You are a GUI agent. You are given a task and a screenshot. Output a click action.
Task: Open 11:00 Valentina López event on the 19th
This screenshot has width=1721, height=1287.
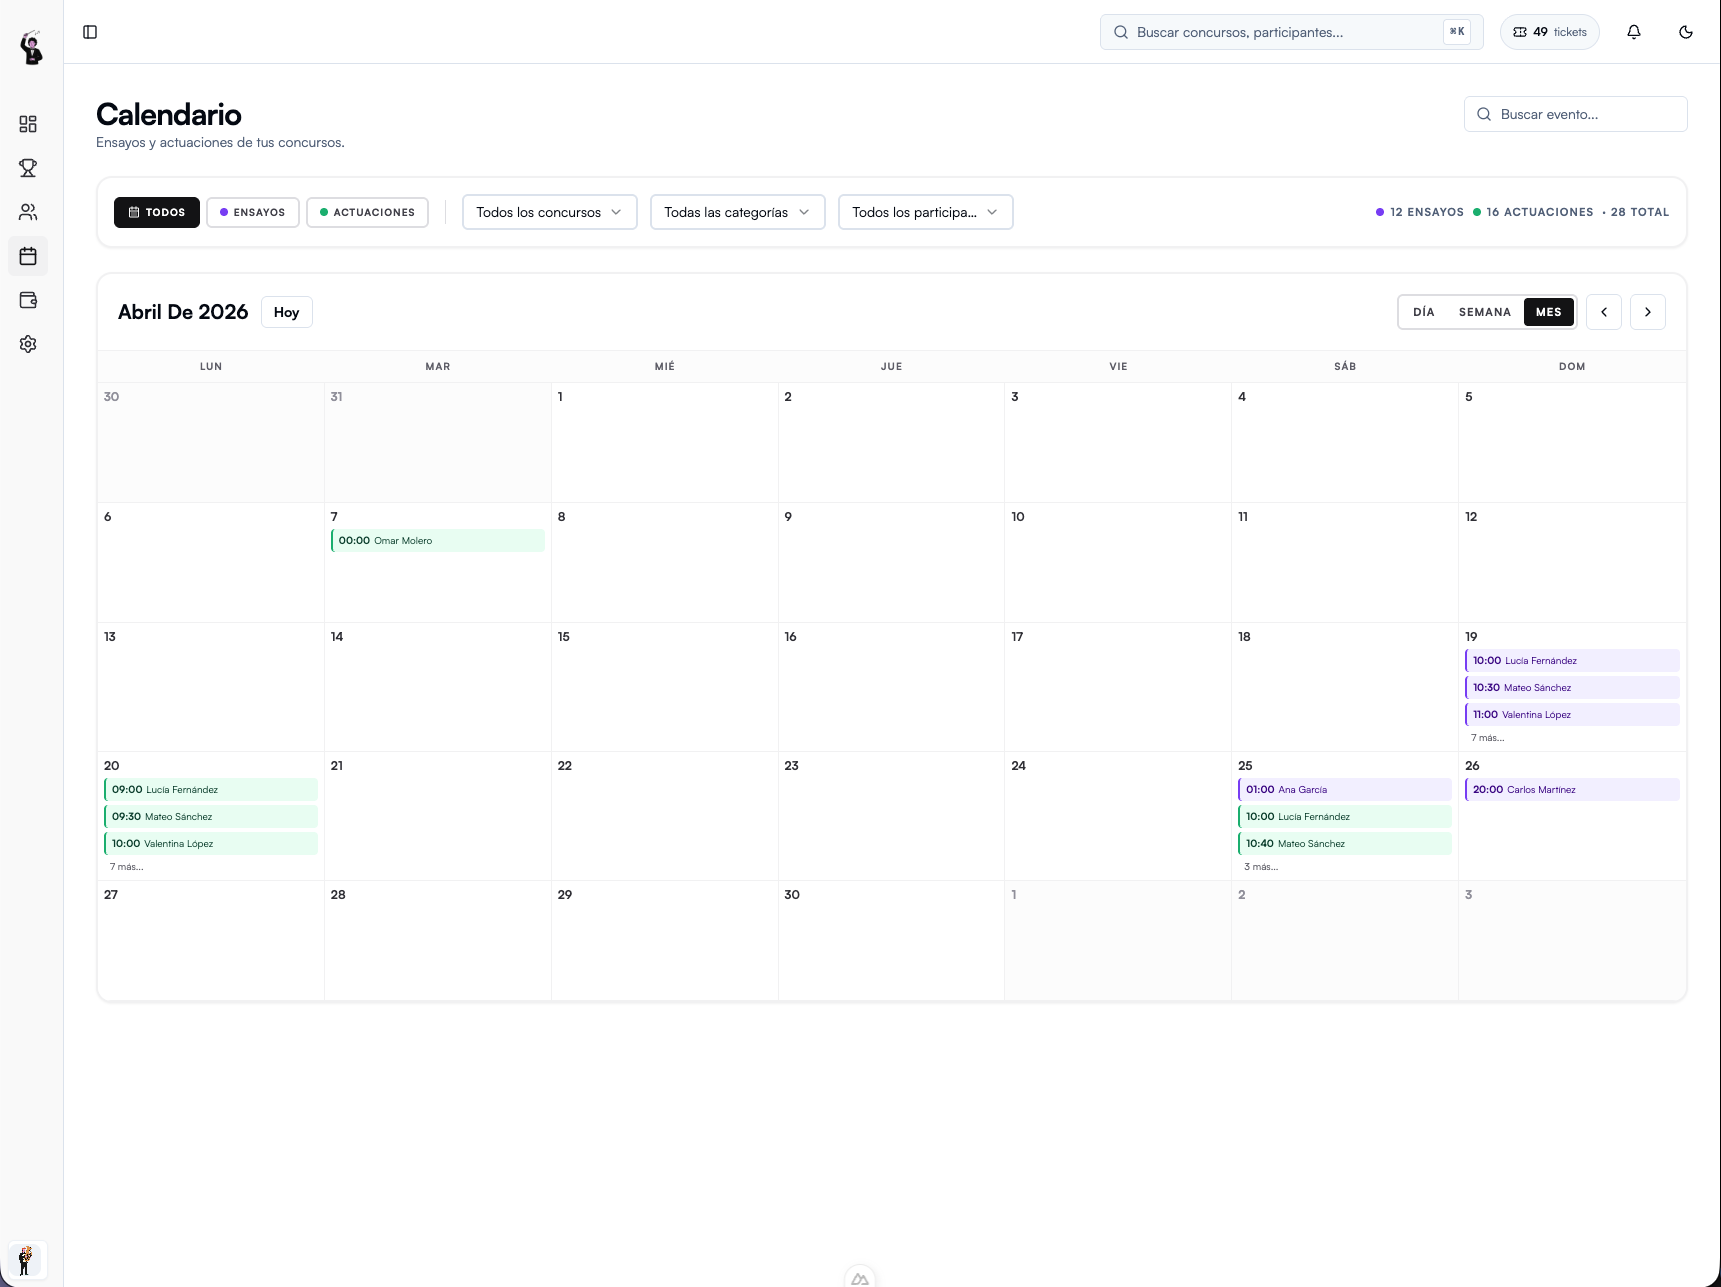coord(1572,714)
